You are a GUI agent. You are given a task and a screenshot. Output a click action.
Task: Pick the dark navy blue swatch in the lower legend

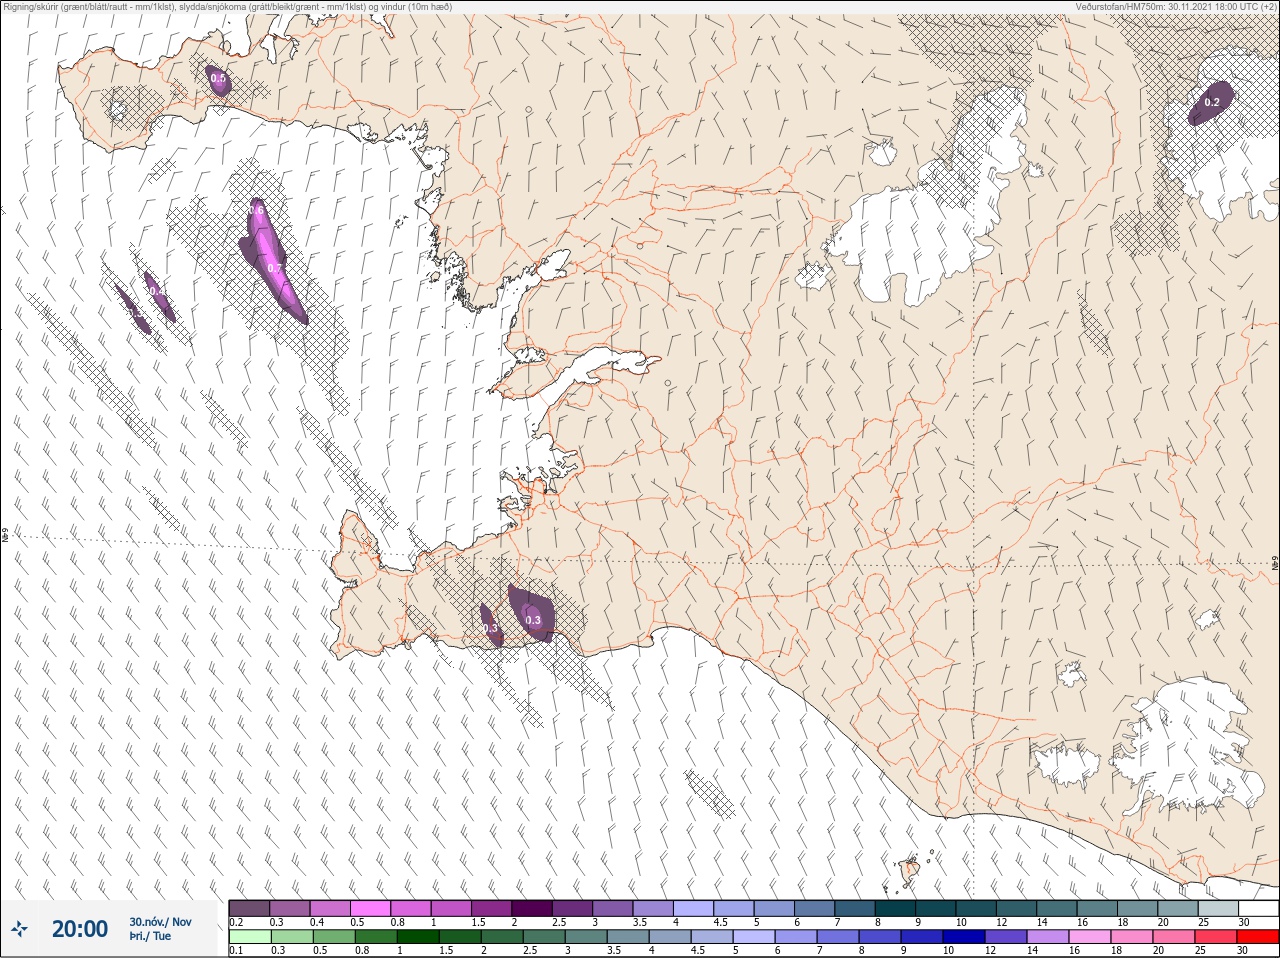(964, 937)
